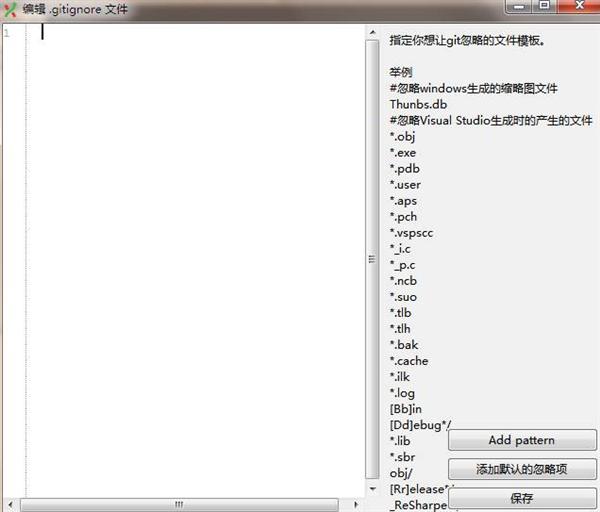Click the *.bak example line
Screen dimensions: 600x512
tap(404, 345)
